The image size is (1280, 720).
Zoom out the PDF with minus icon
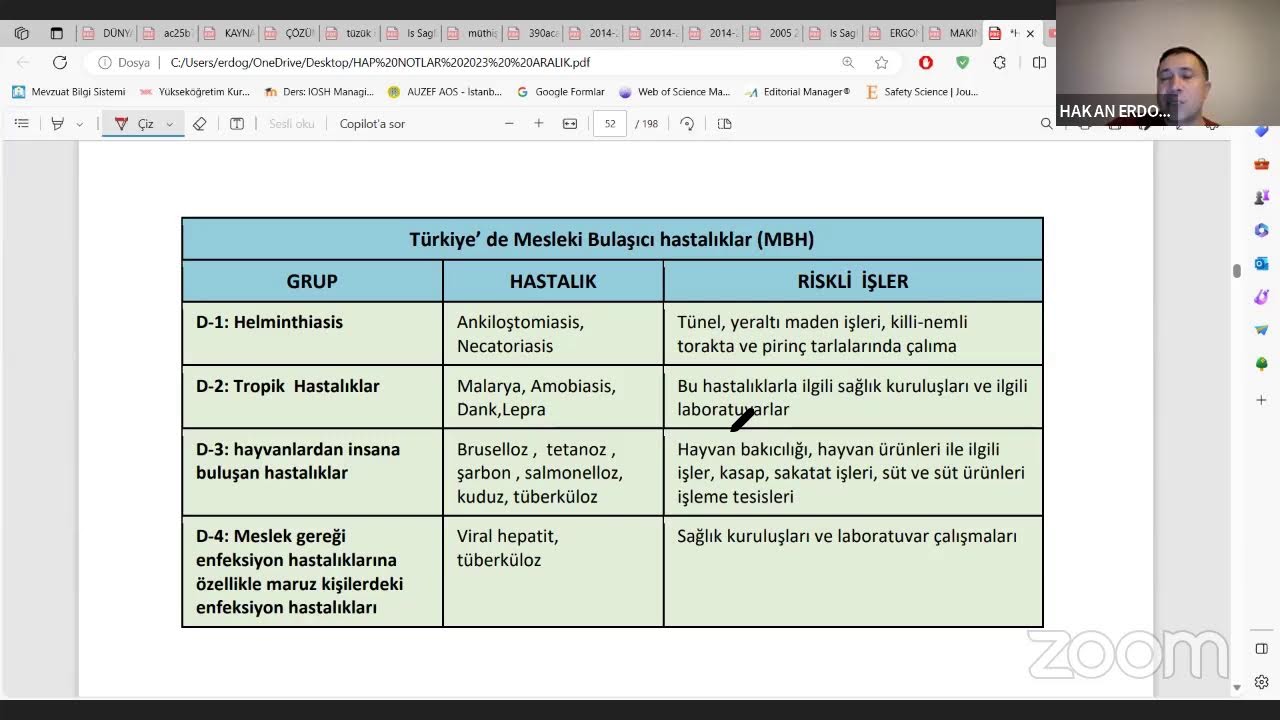pos(509,124)
